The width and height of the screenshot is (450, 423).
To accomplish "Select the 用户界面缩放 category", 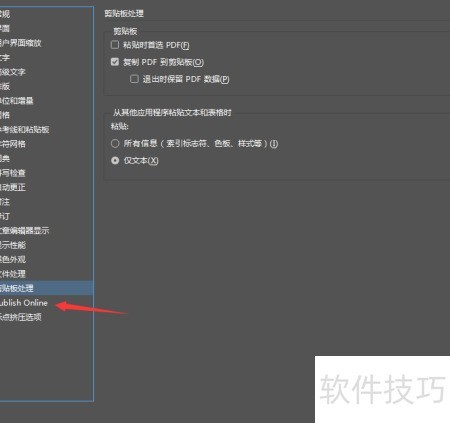I will click(x=46, y=43).
